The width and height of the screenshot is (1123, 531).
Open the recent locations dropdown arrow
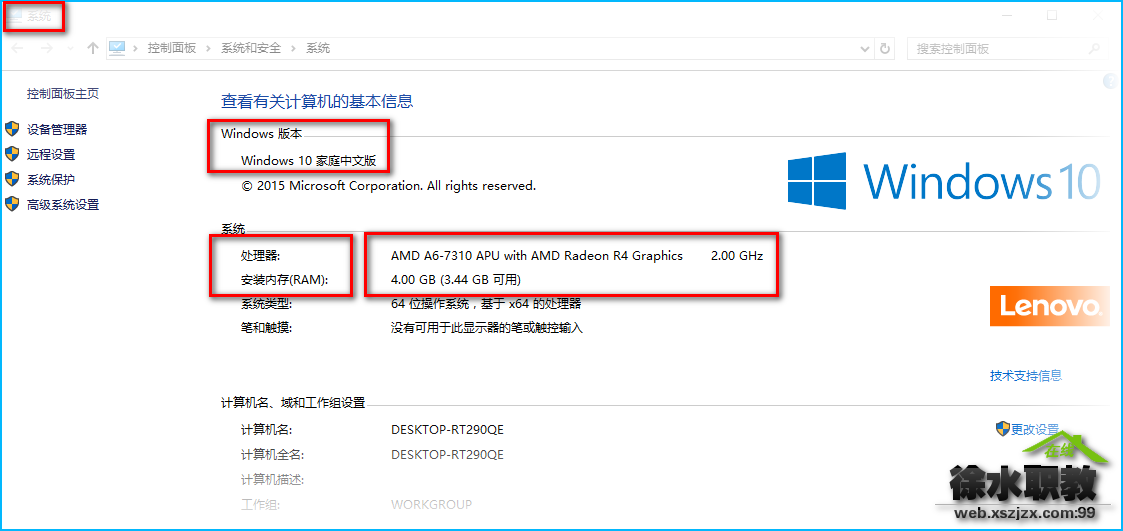[x=69, y=49]
